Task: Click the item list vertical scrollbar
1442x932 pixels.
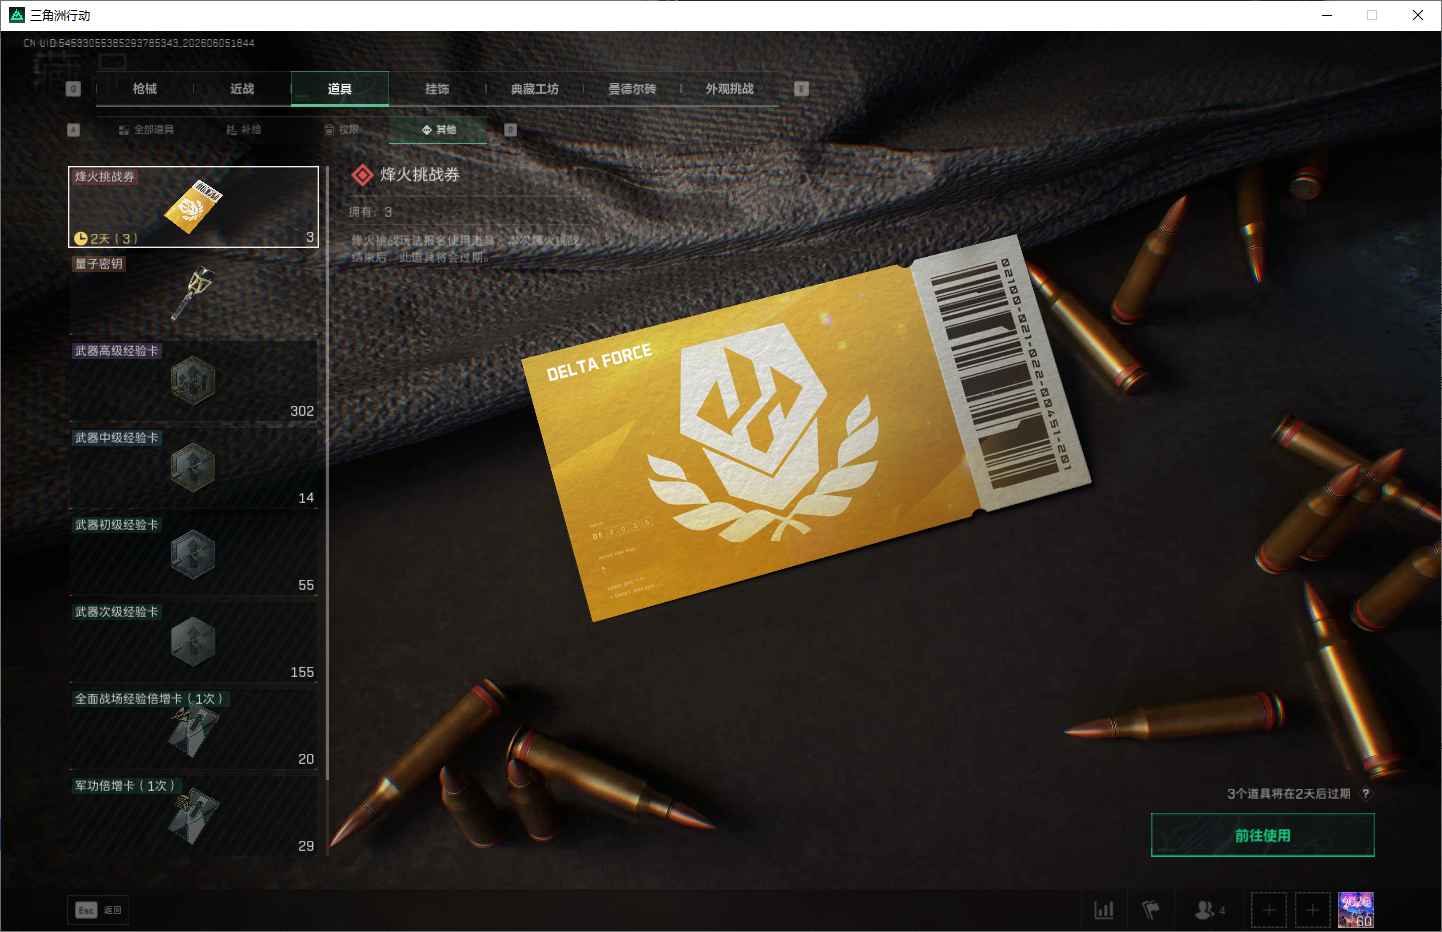Action: pos(327,473)
